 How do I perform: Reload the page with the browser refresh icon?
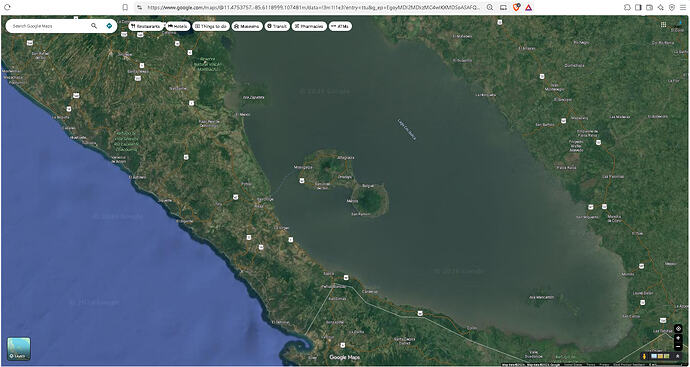tap(7, 7)
